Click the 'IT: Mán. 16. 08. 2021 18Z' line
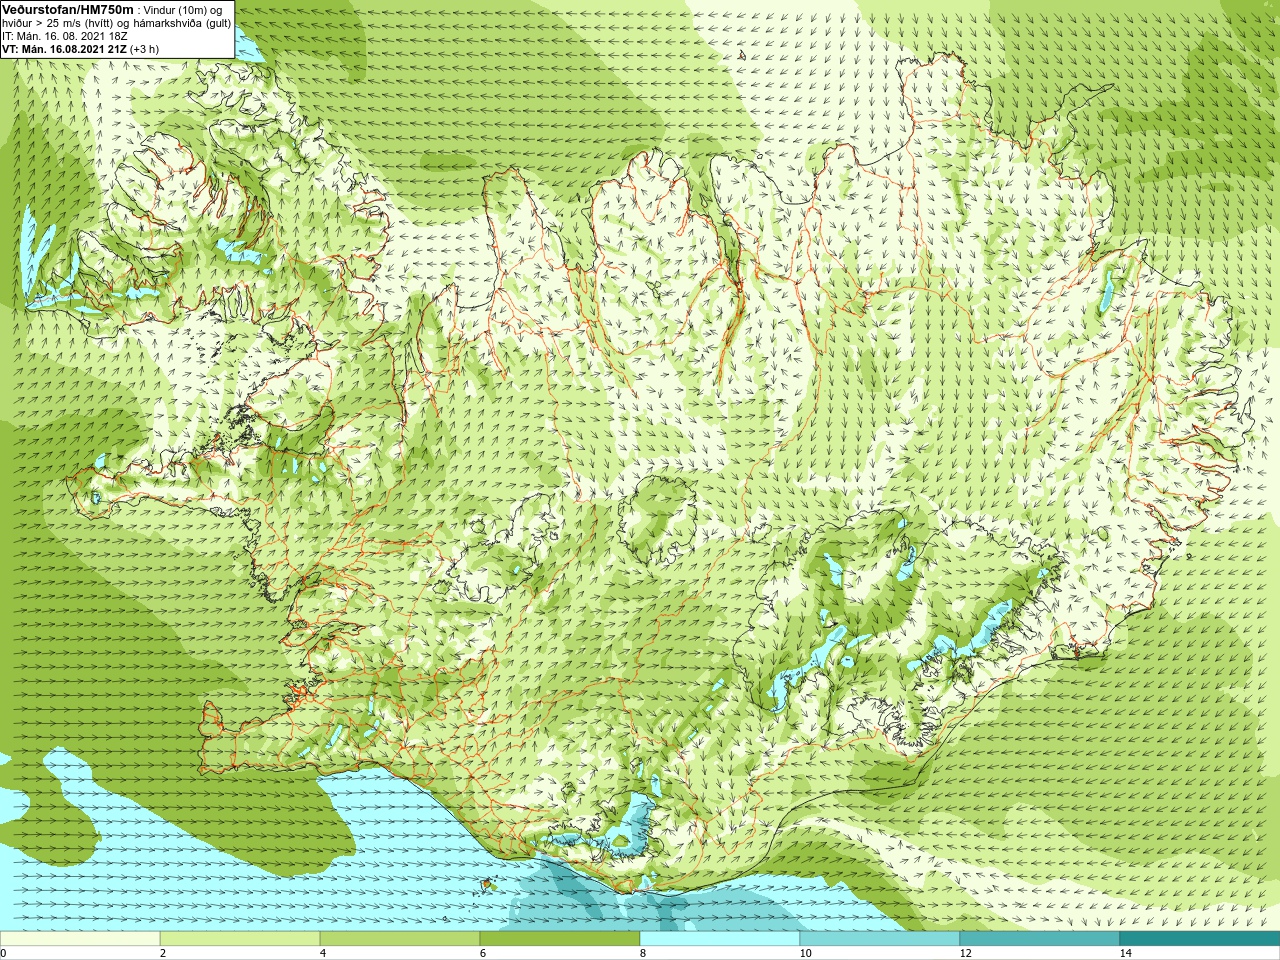This screenshot has width=1280, height=960. pos(65,36)
